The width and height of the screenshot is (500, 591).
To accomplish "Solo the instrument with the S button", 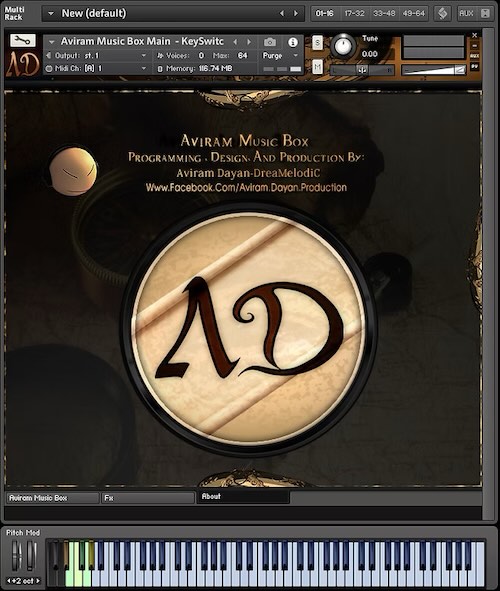I will [318, 43].
